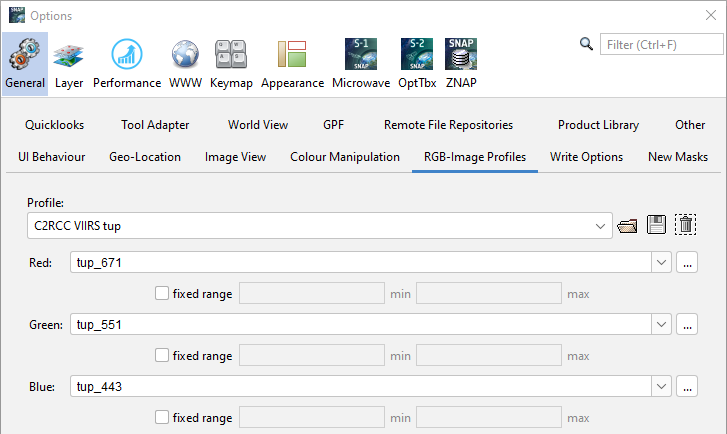Open the Layer options category
Image resolution: width=727 pixels, height=434 pixels.
(x=69, y=64)
